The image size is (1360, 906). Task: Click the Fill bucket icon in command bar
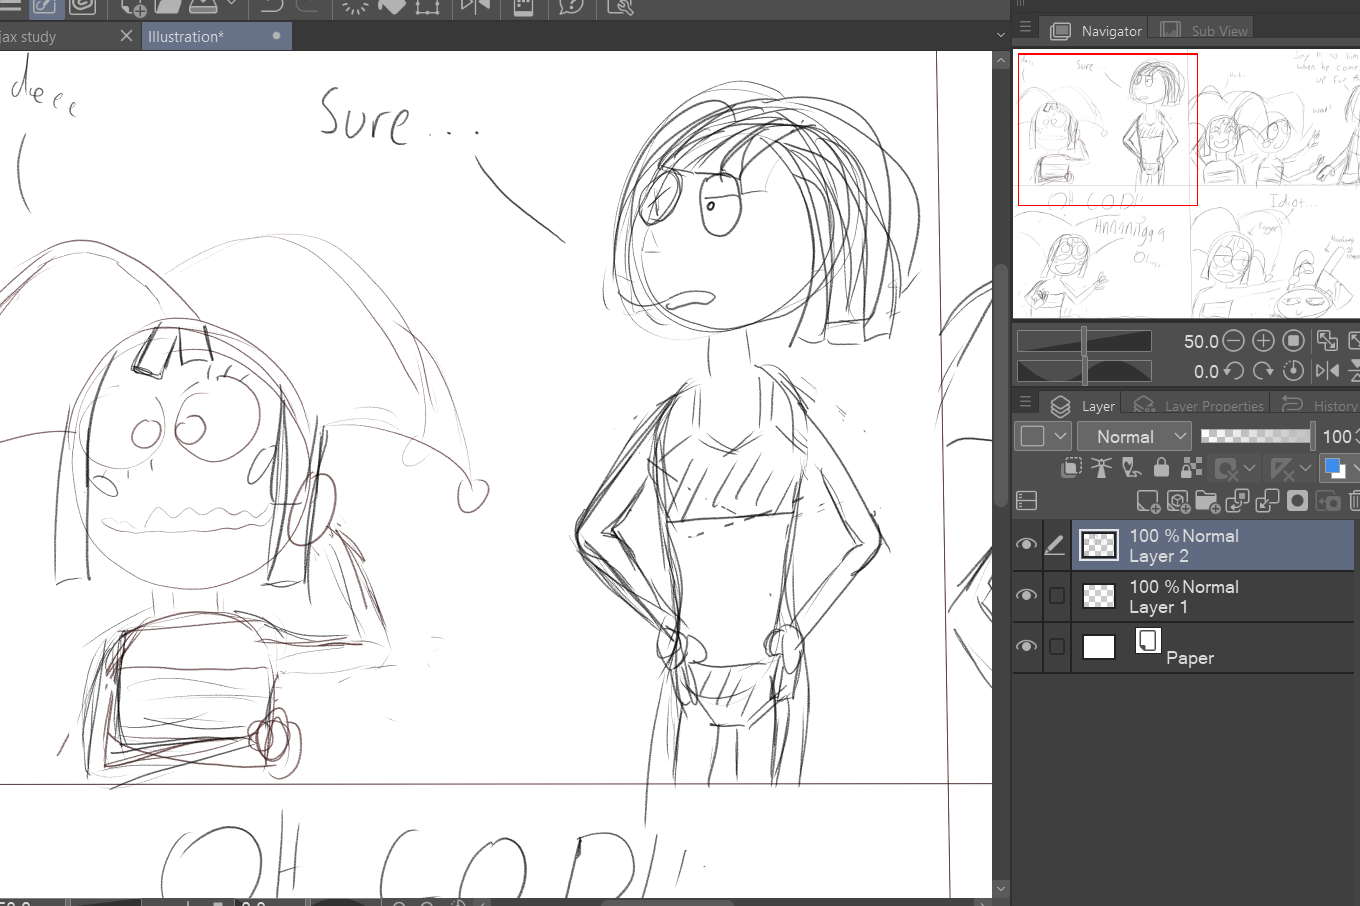coord(391,7)
